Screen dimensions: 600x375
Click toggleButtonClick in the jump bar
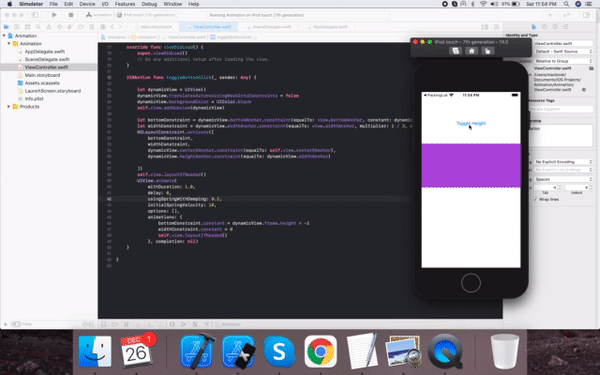coord(234,37)
